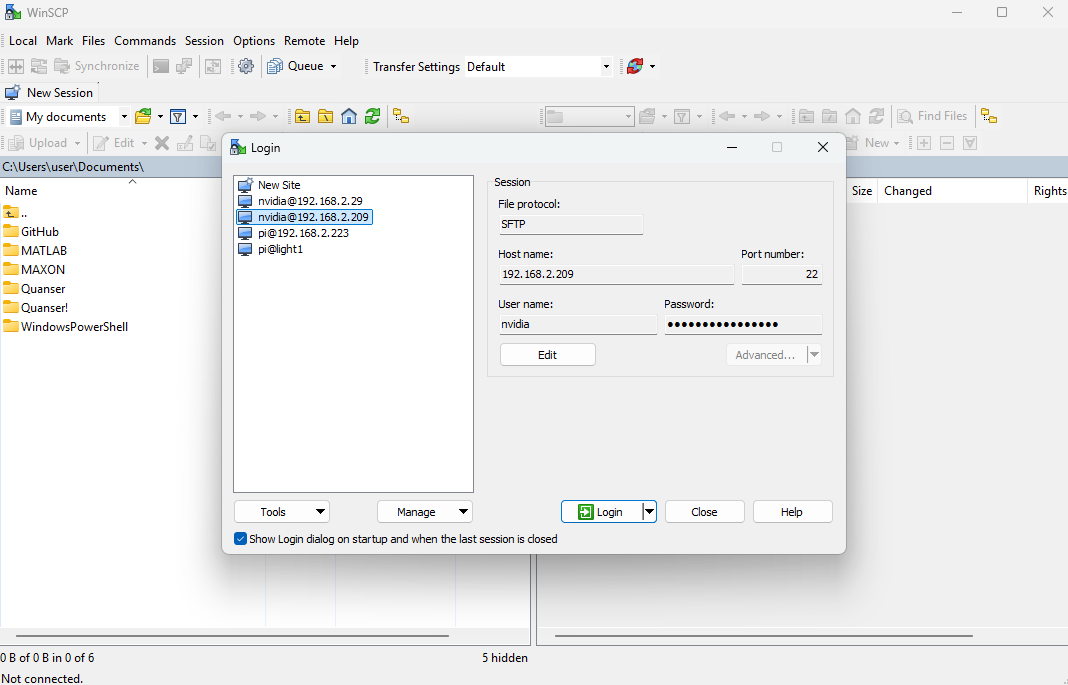The width and height of the screenshot is (1068, 685).
Task: Open the Session menu
Action: pos(204,41)
